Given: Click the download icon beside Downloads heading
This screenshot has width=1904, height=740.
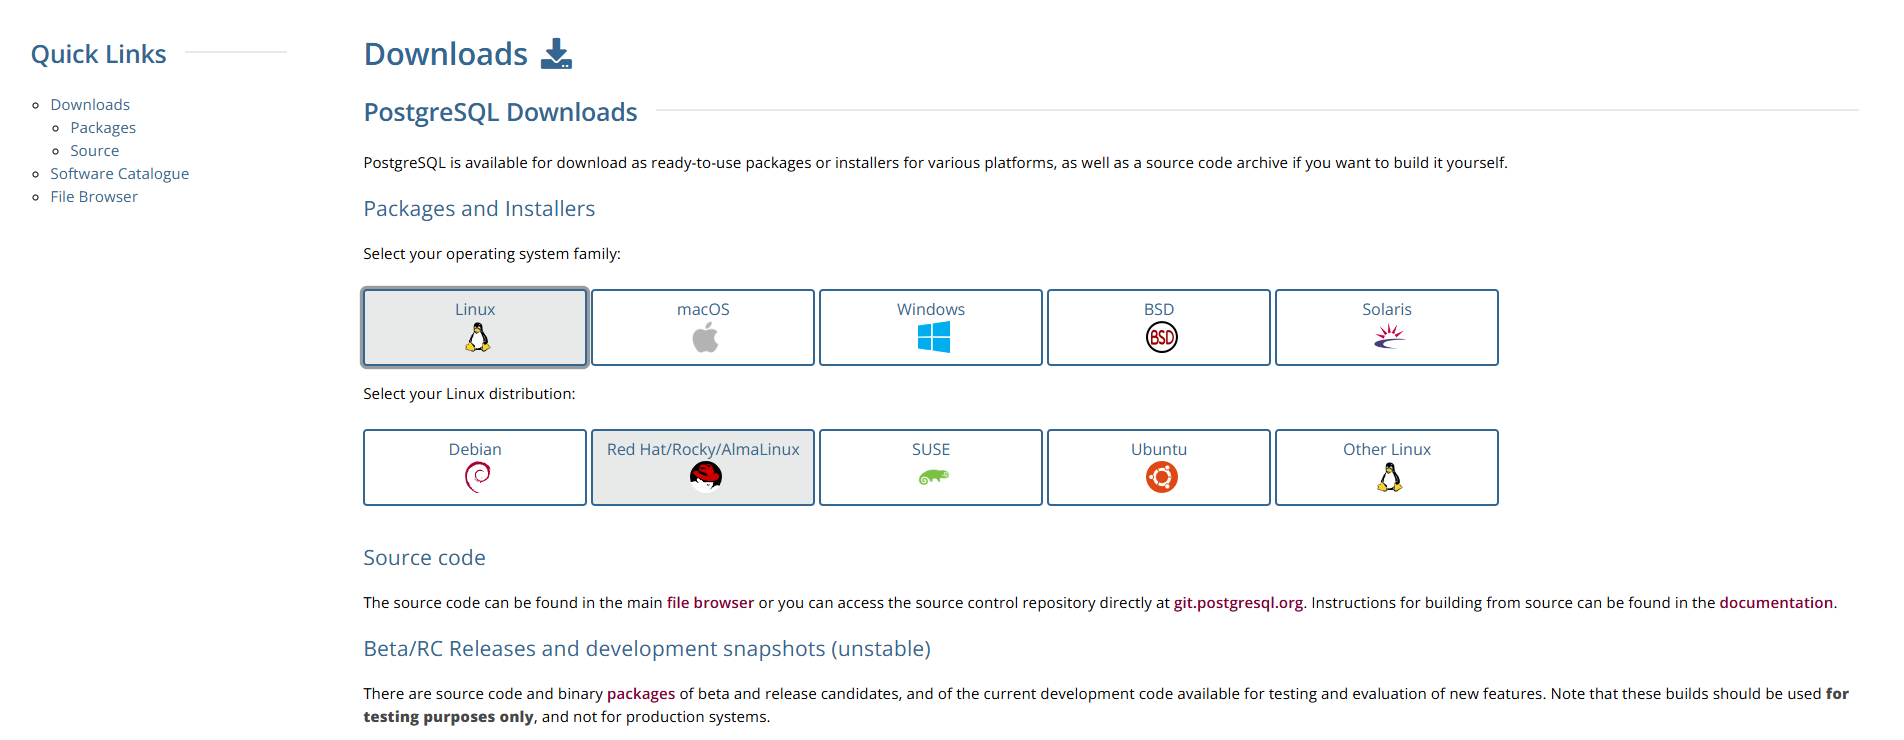Looking at the screenshot, I should click(556, 54).
